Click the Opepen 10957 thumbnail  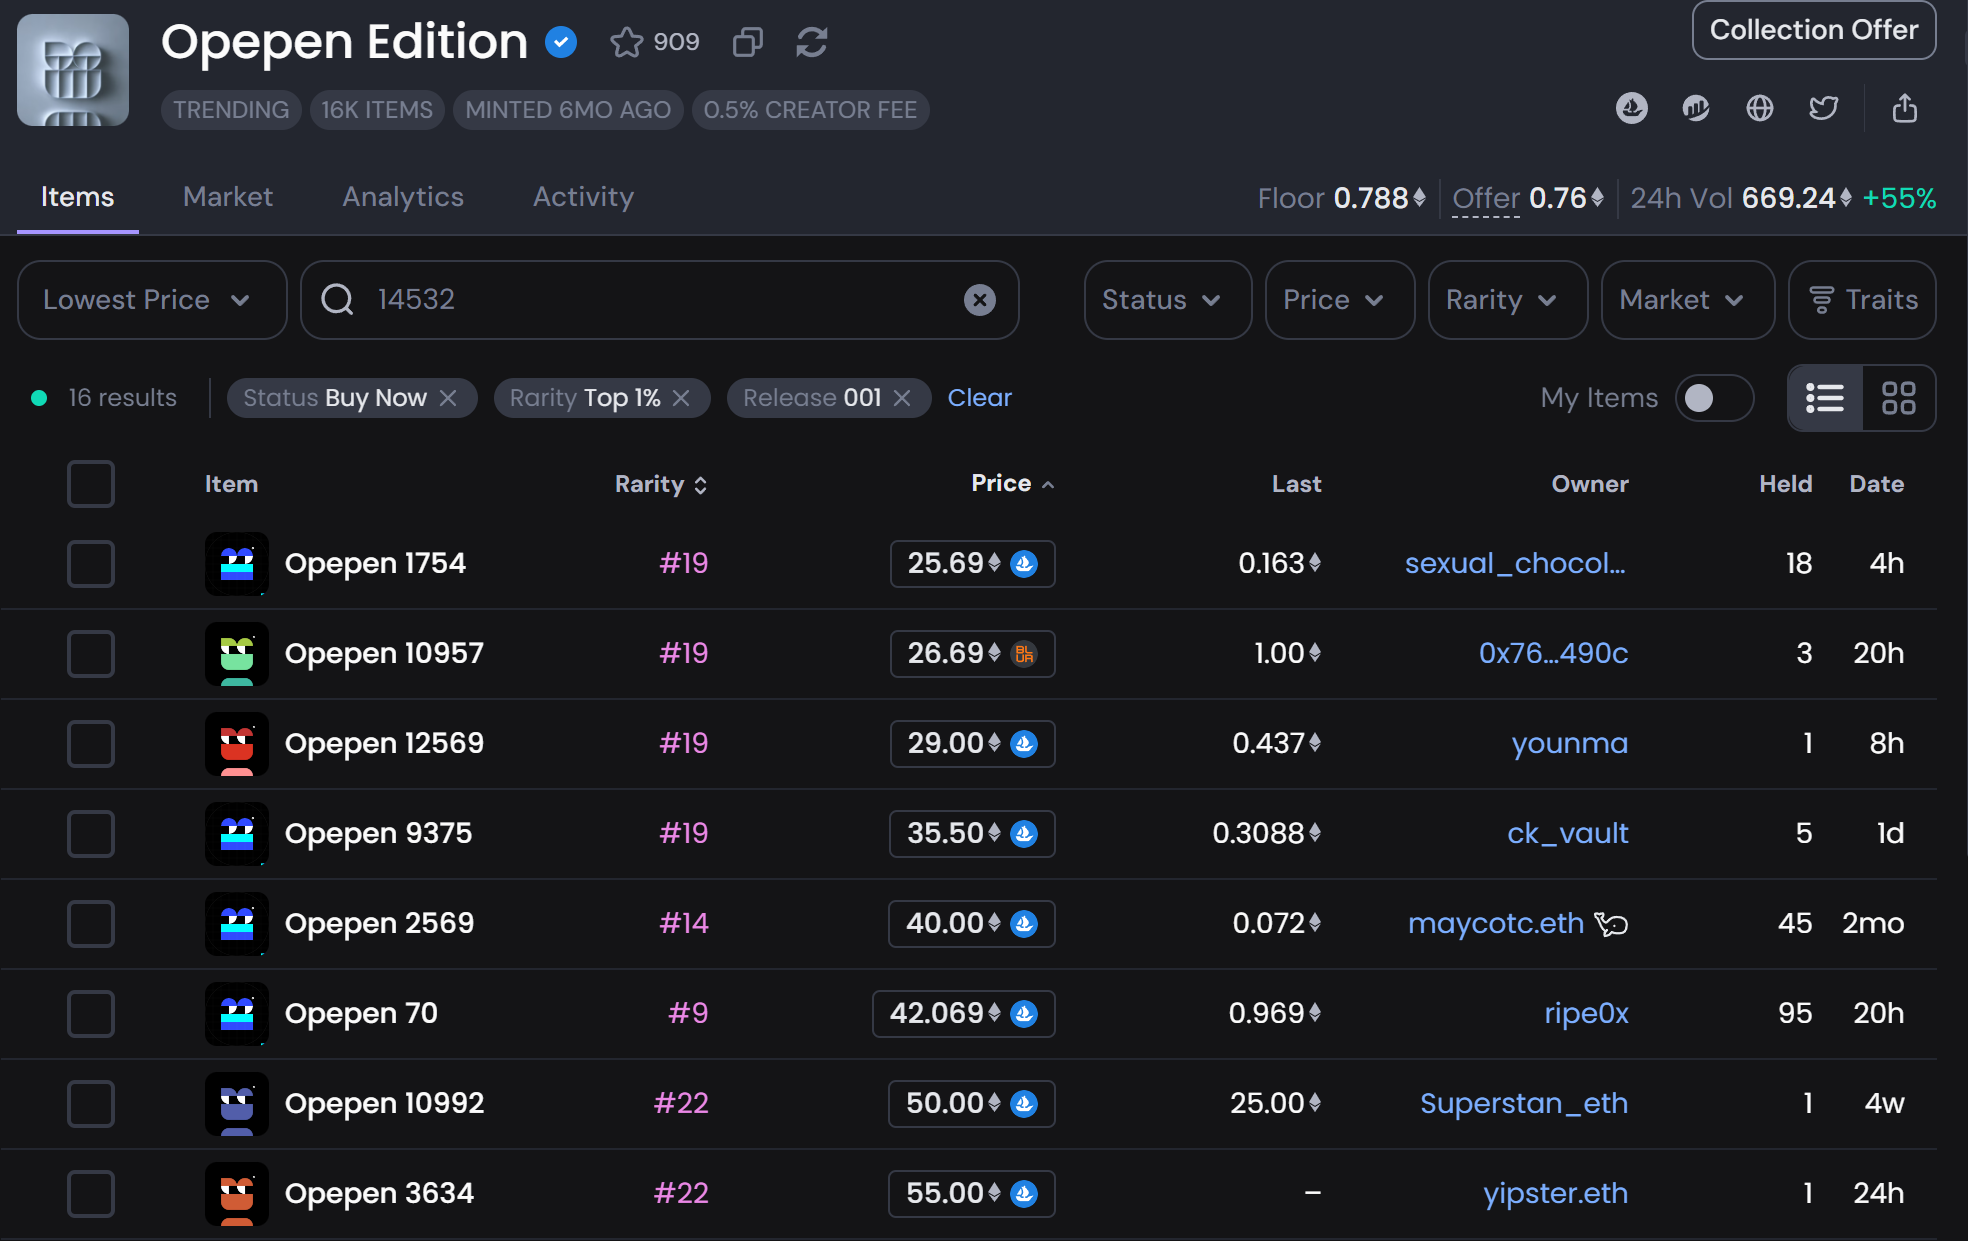coord(237,654)
